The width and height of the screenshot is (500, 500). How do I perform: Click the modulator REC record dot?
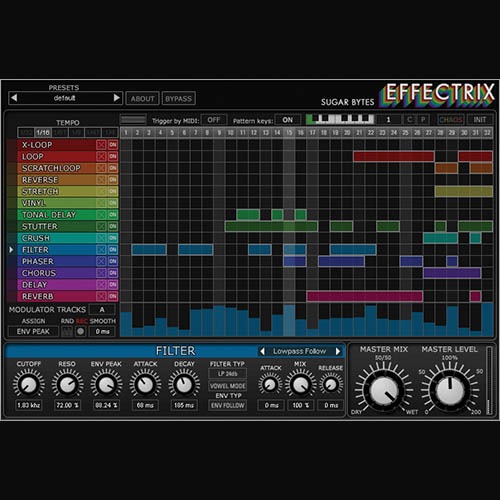80,331
